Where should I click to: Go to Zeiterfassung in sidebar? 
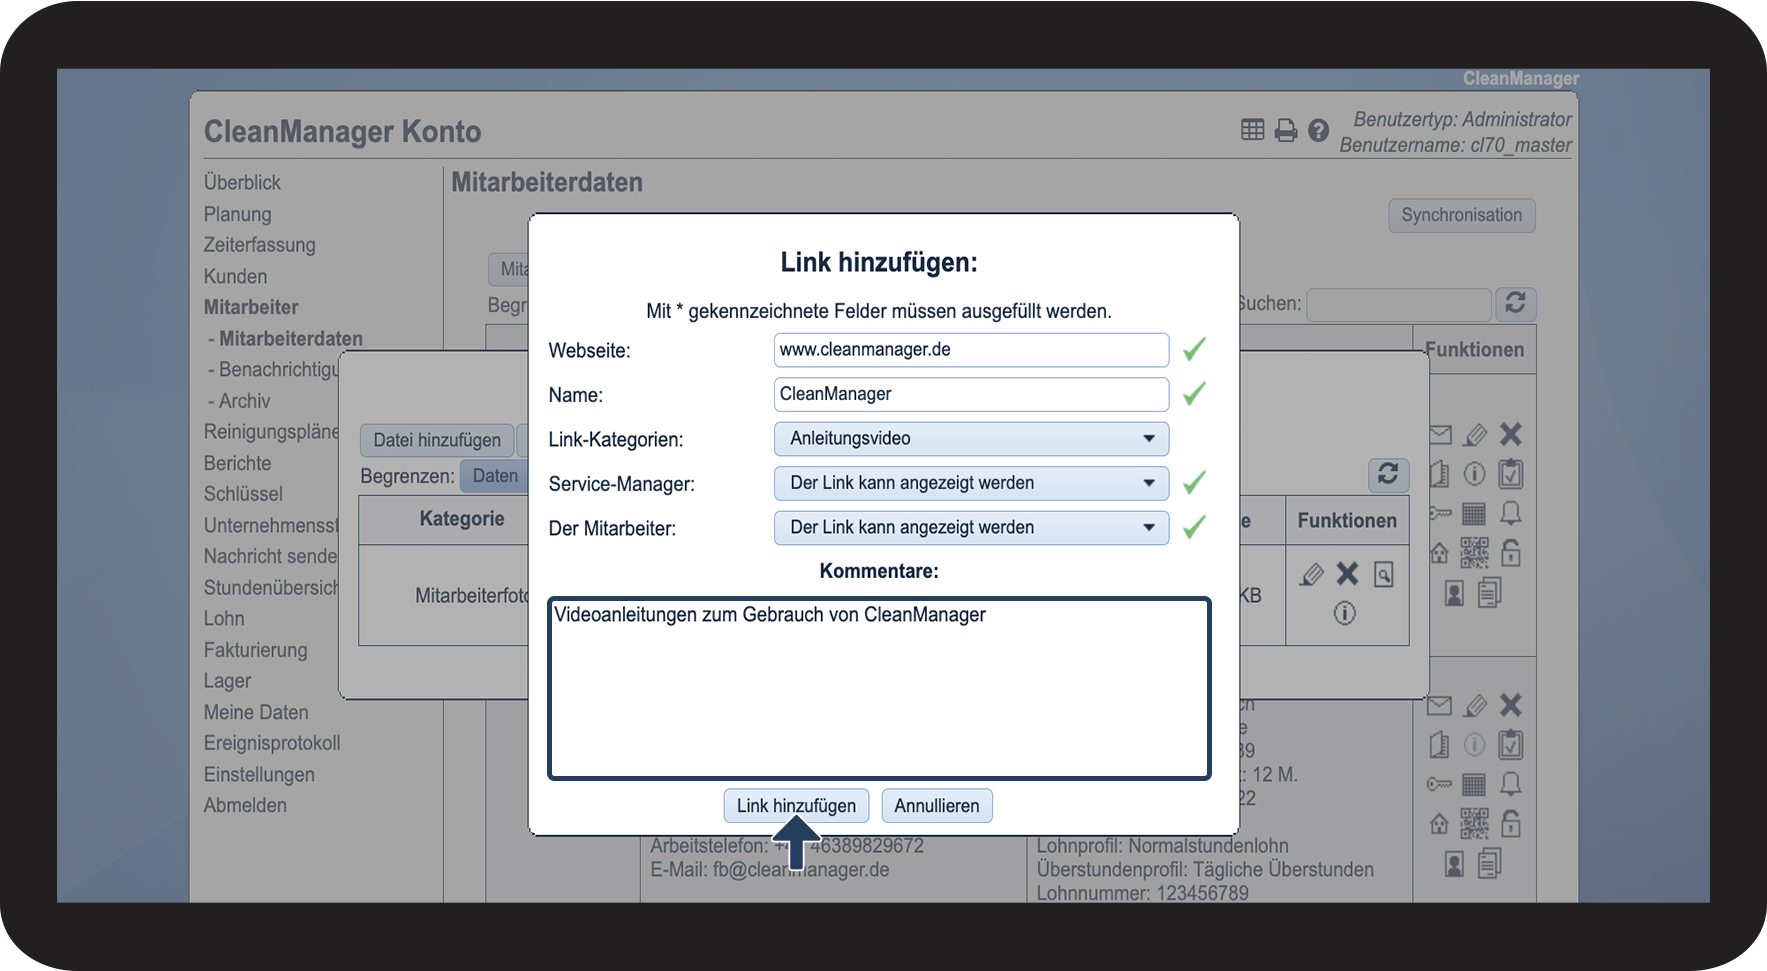[x=259, y=245]
